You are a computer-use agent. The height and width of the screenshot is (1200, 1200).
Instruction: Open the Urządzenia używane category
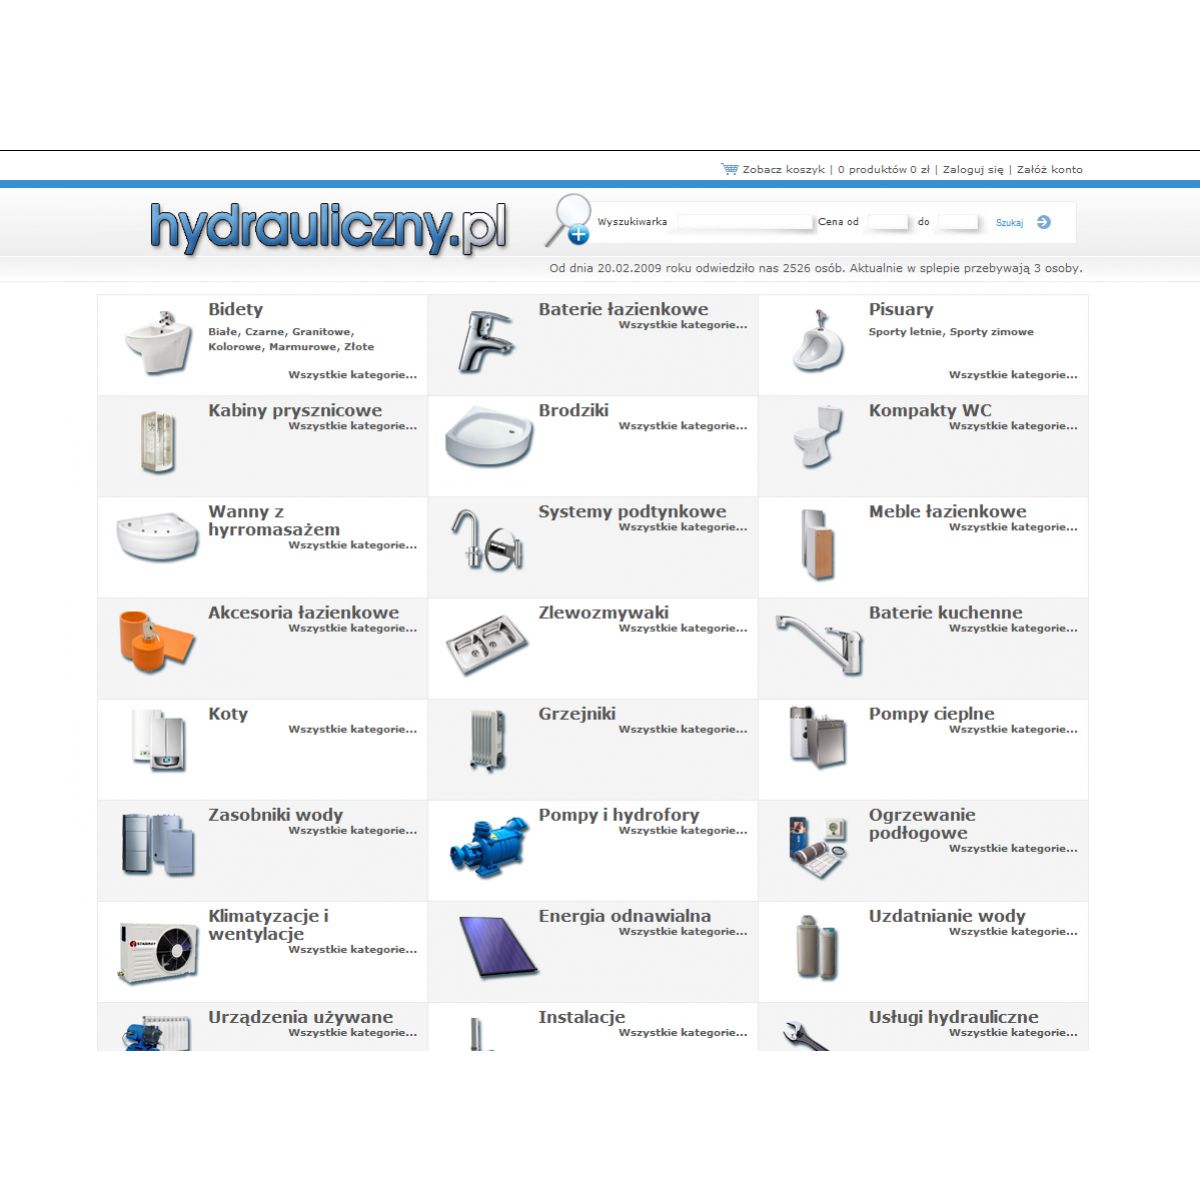pyautogui.click(x=300, y=1016)
